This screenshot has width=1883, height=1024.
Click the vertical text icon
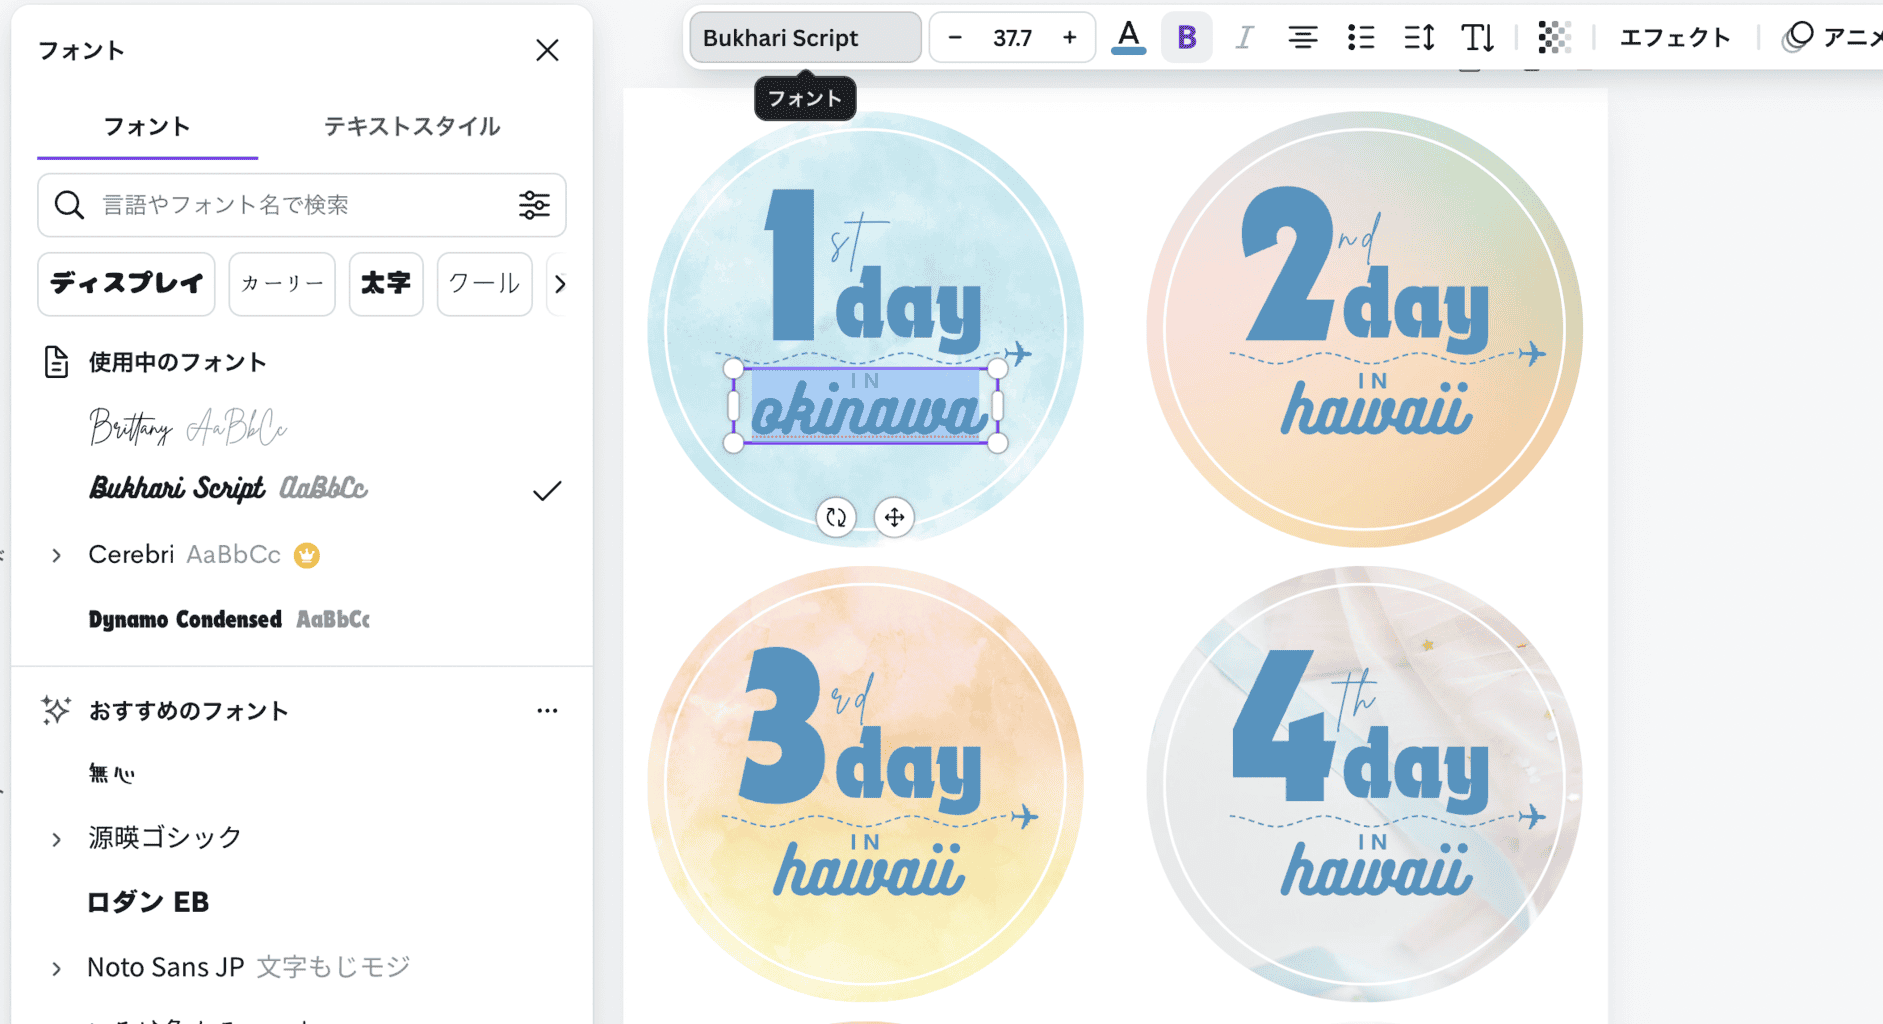[1477, 38]
